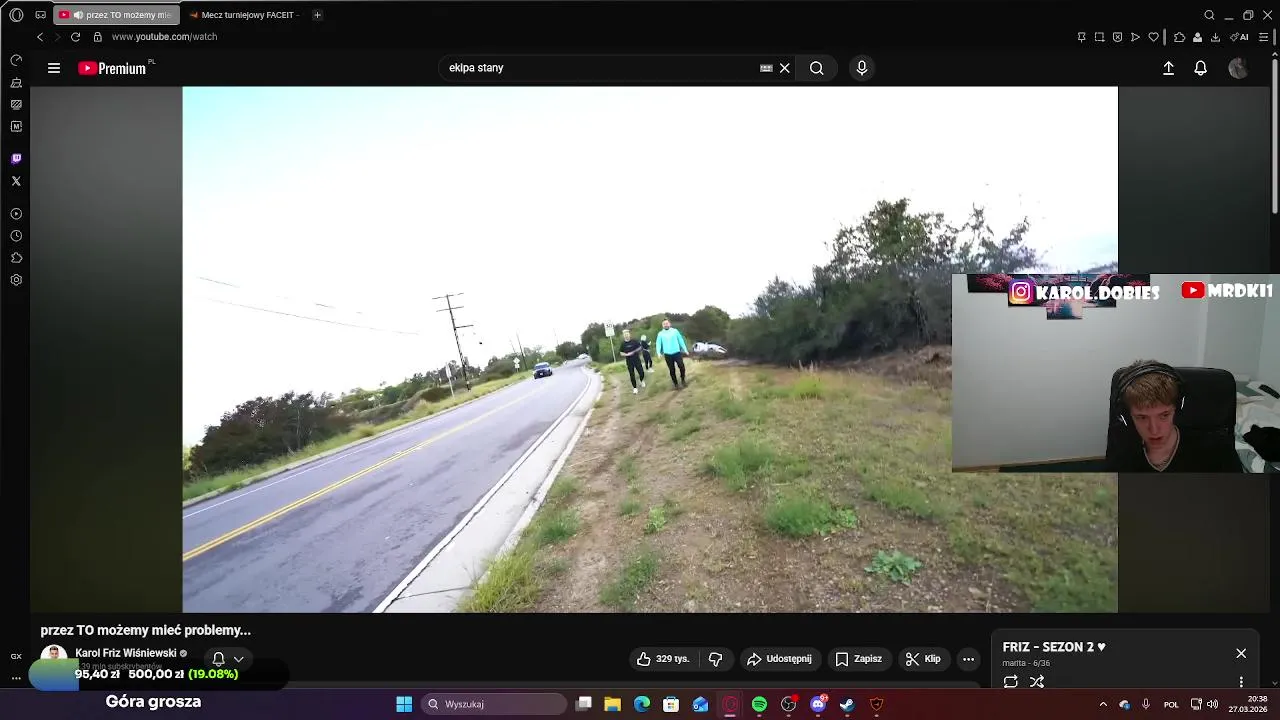
Task: Toggle channel notification bell for Friz
Action: [x=218, y=659]
